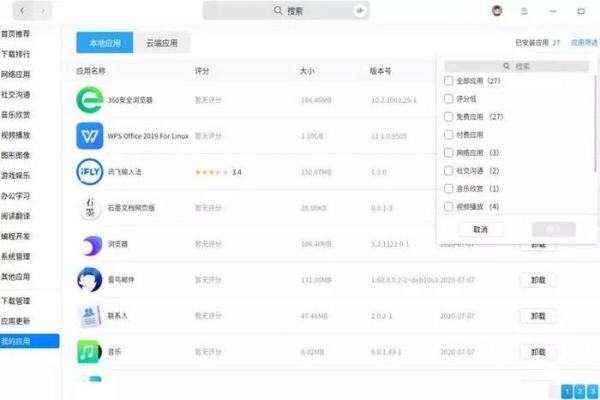Tick the 付费应用 filter checkbox
Screen dimensions: 600x400
pos(447,134)
